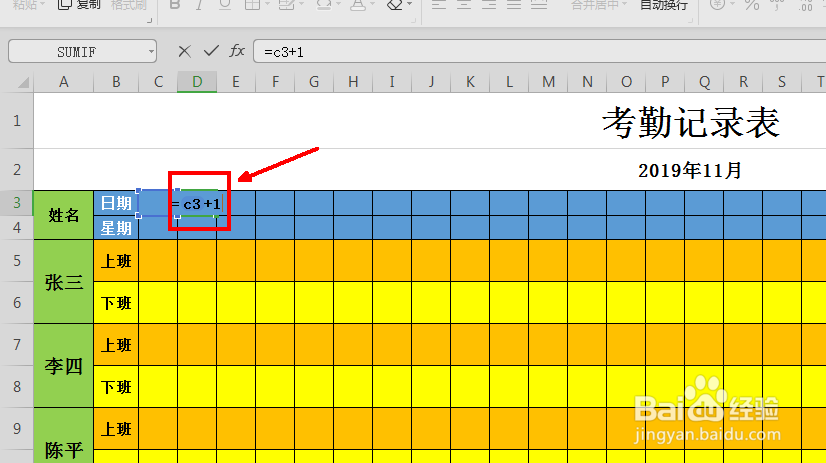Open the 合并居中 dropdown arrow
This screenshot has height=463, width=826.
(x=624, y=4)
